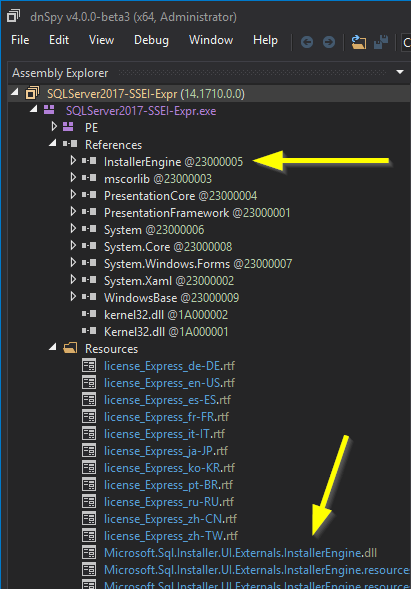Click the assembly icon beside SQLServer2017-SSEI-Expr (14.1710.0.0)

click(x=32, y=93)
